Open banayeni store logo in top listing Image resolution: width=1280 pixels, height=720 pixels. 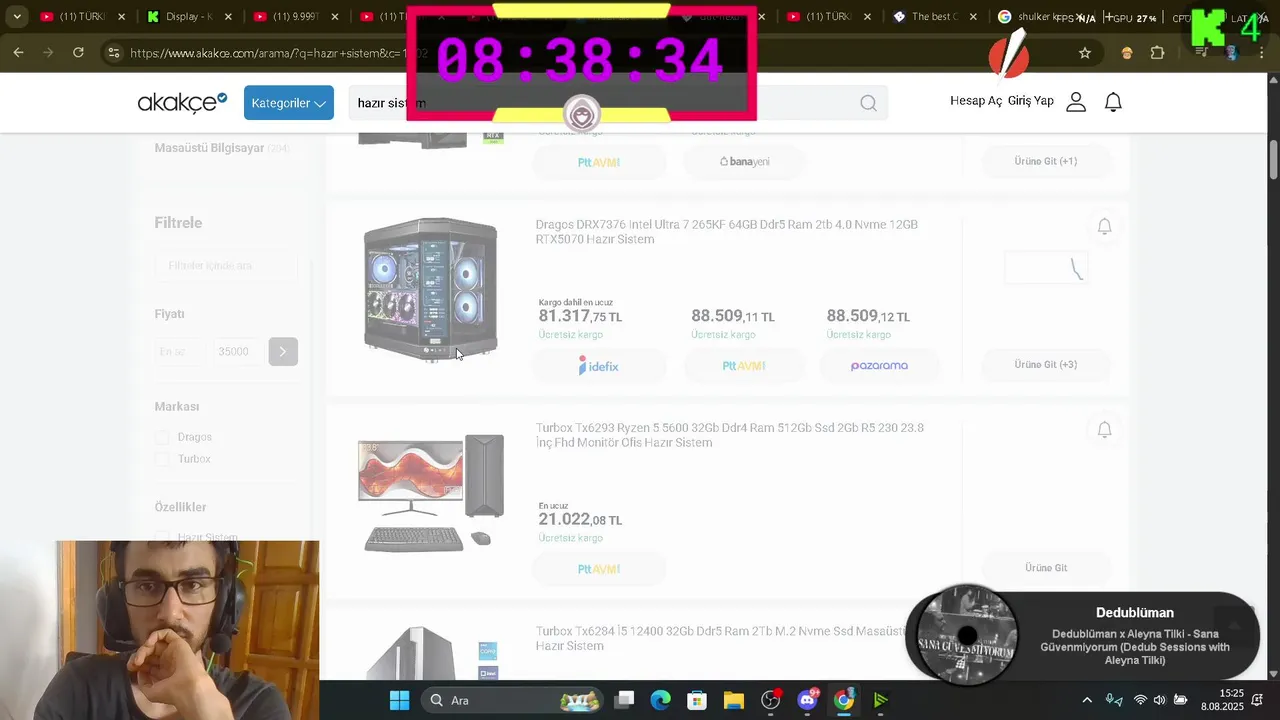click(745, 162)
